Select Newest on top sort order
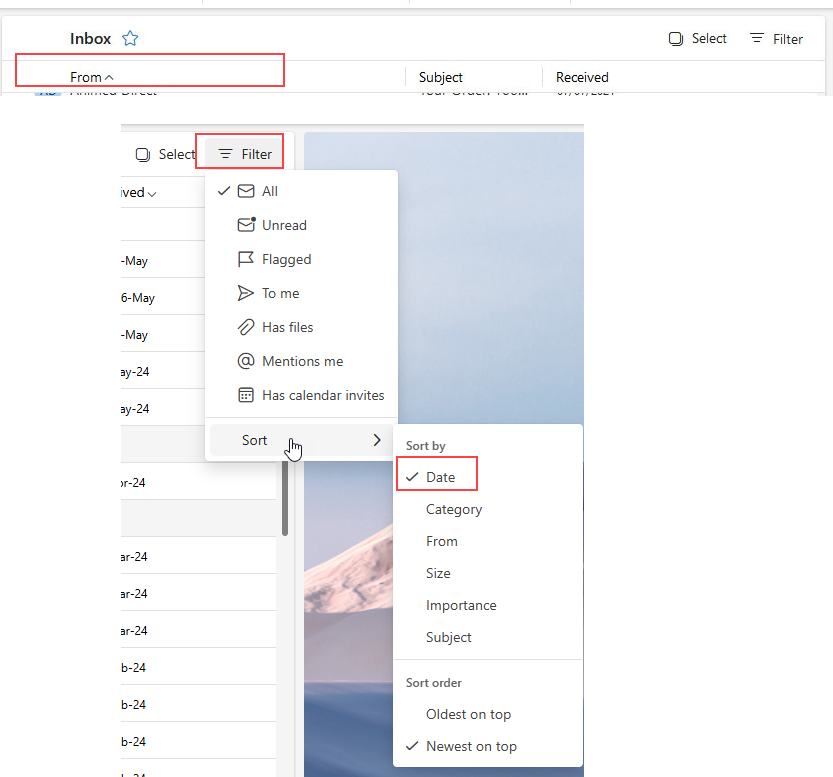This screenshot has width=833, height=777. (488, 746)
